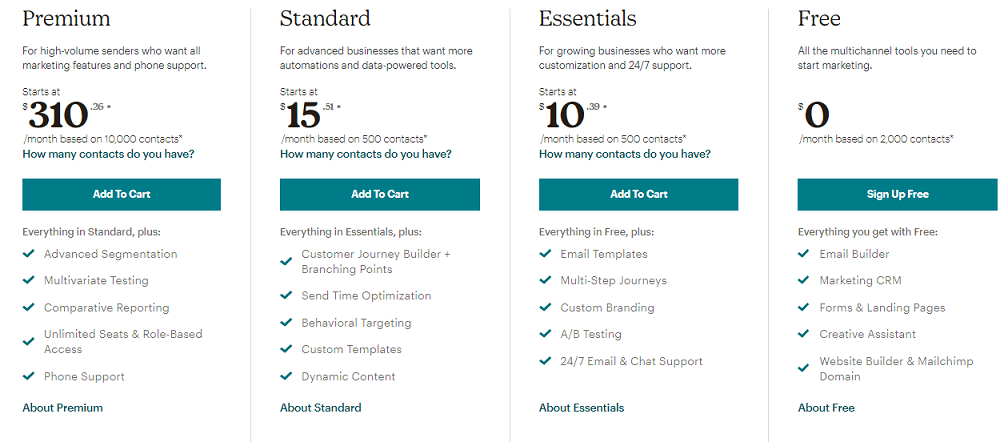
Task: Go to the About Free link
Action: point(826,407)
